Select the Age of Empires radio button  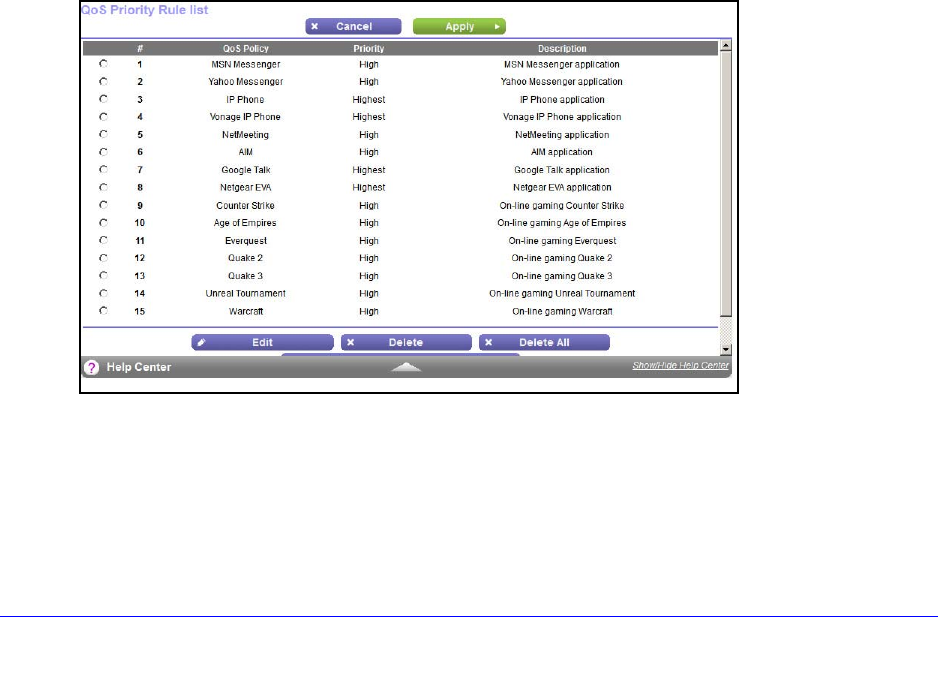[104, 223]
